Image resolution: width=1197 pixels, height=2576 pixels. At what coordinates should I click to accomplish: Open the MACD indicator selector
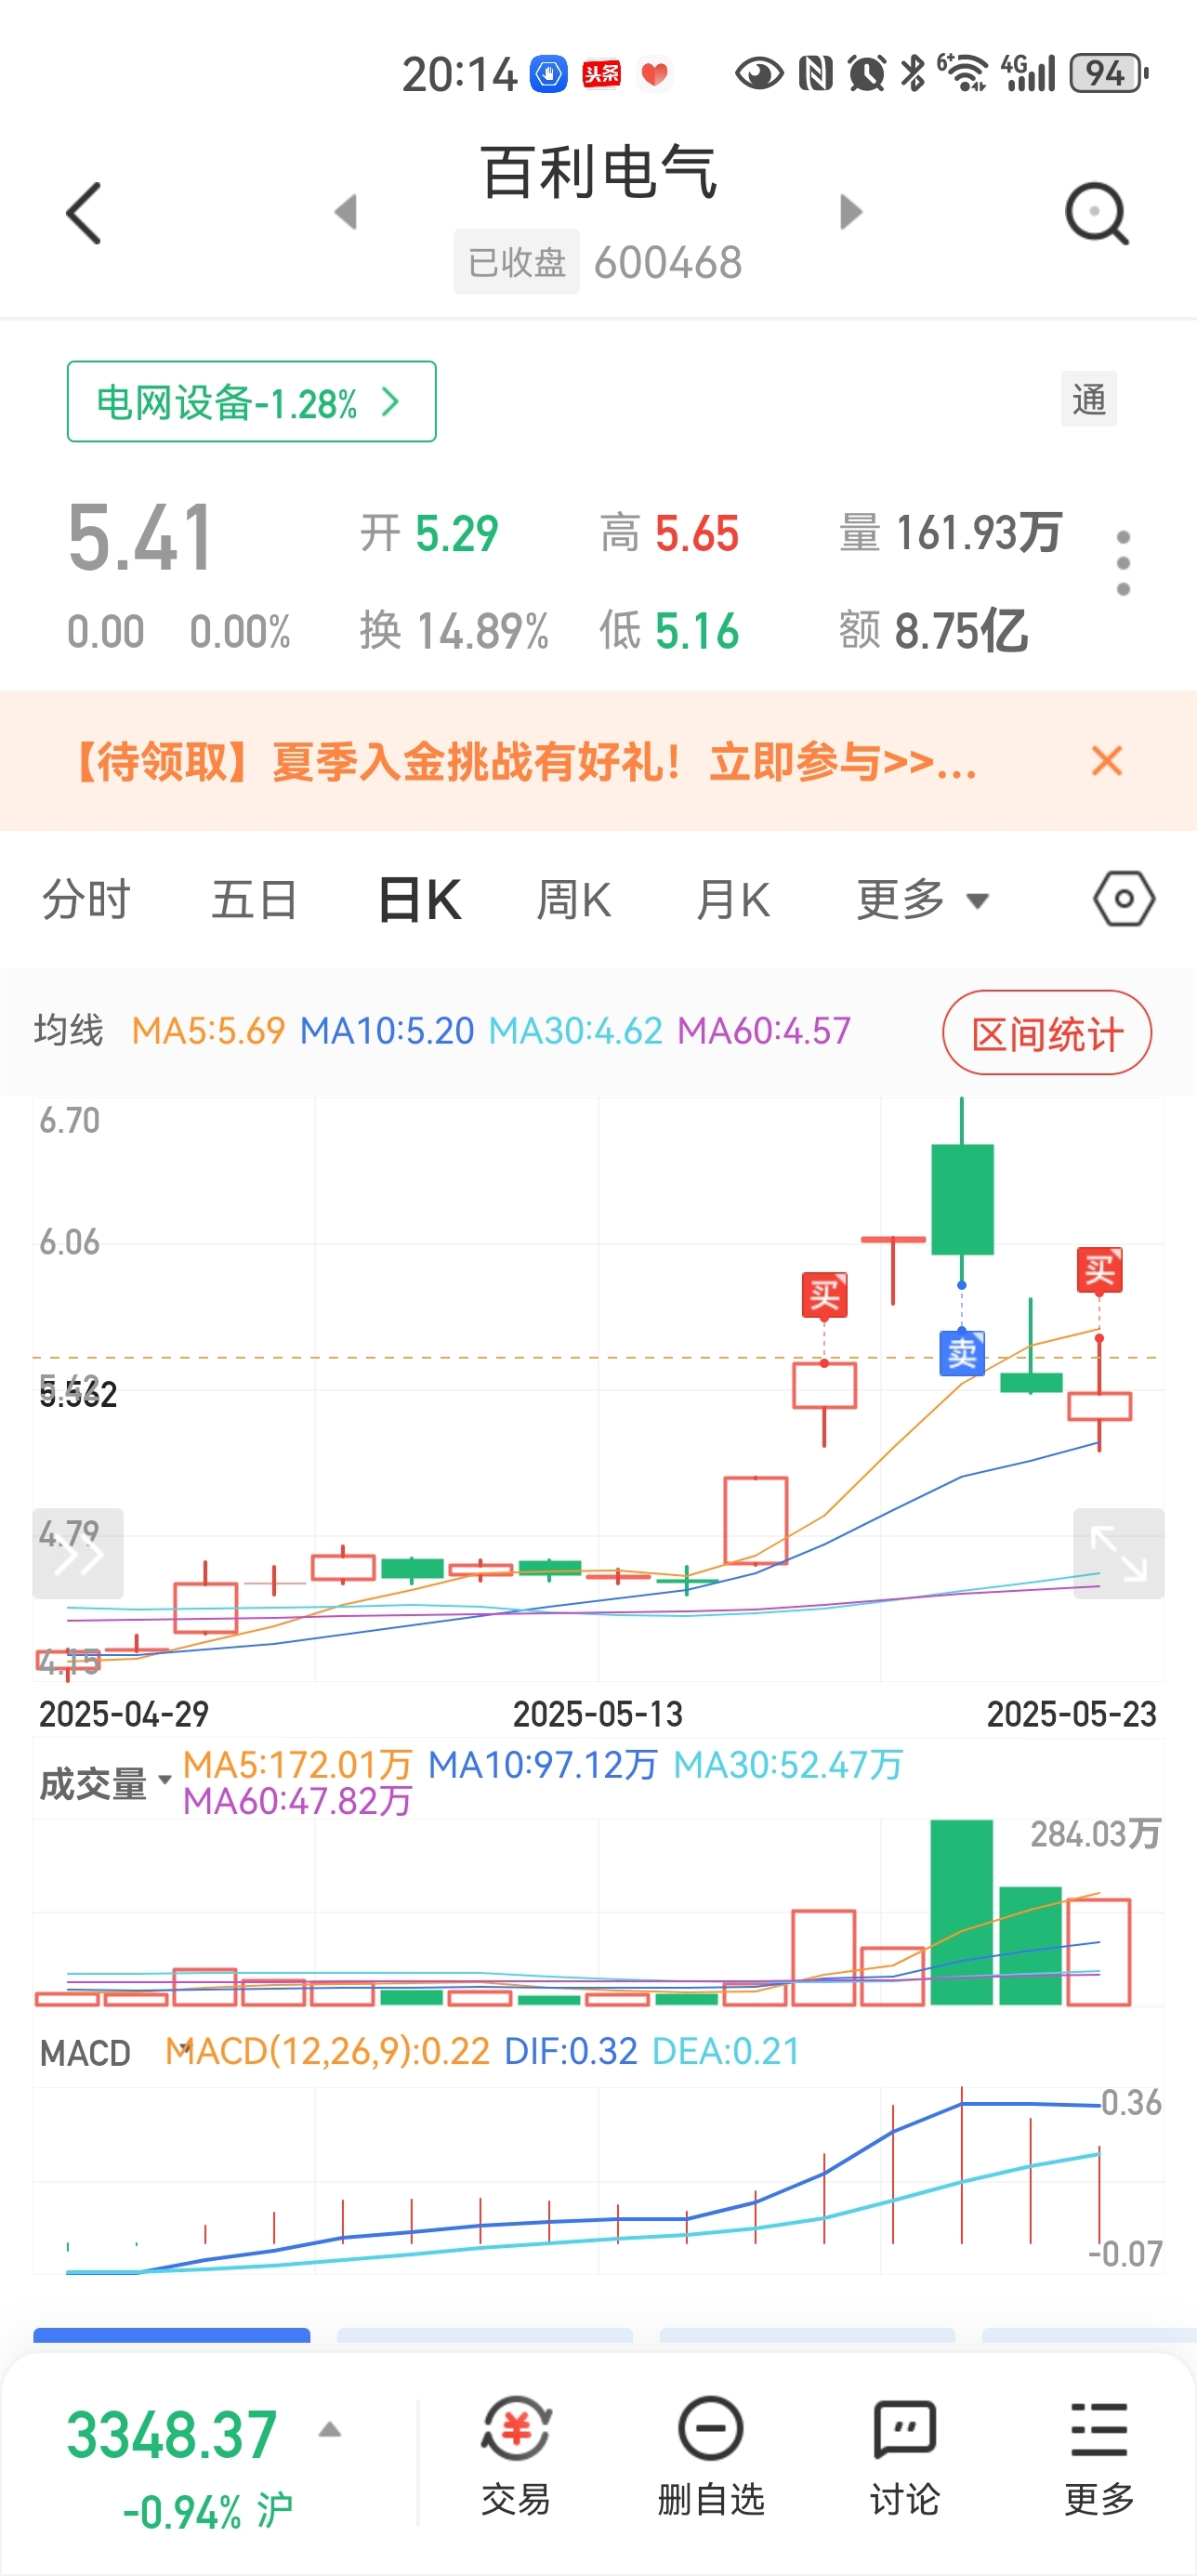click(x=85, y=2053)
